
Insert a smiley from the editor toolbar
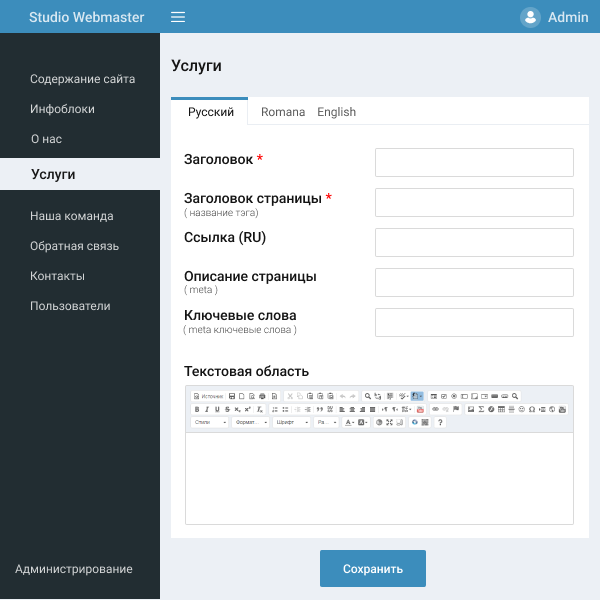522,409
